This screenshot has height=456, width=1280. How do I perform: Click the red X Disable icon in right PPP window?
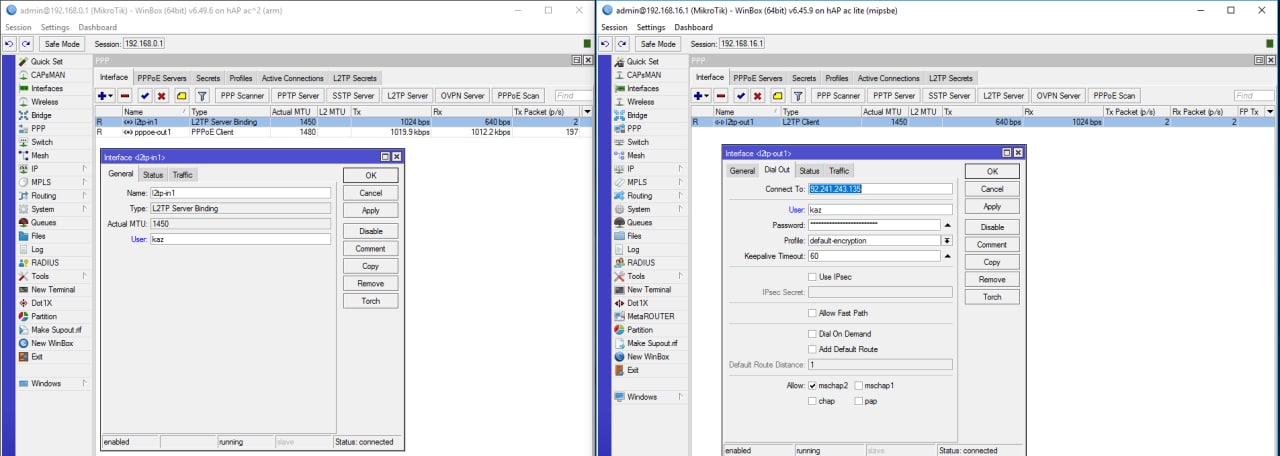click(x=757, y=96)
